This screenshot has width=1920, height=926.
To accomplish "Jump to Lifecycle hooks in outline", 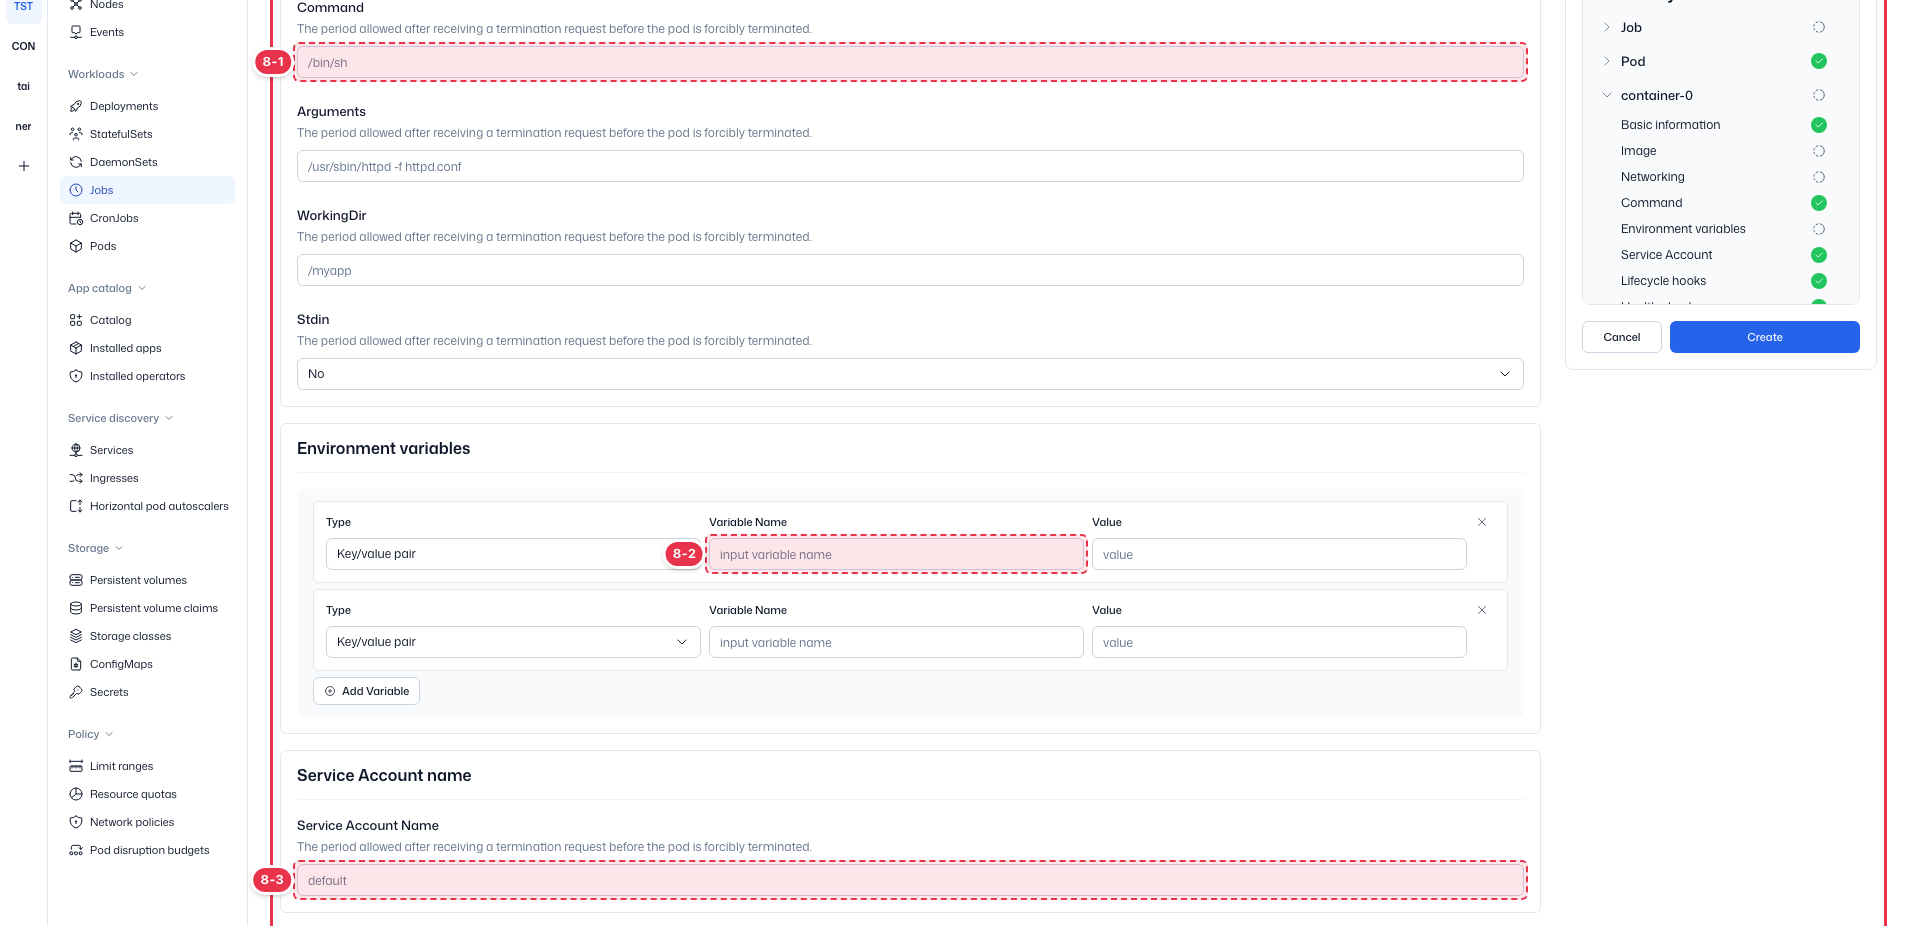I will pyautogui.click(x=1663, y=281).
